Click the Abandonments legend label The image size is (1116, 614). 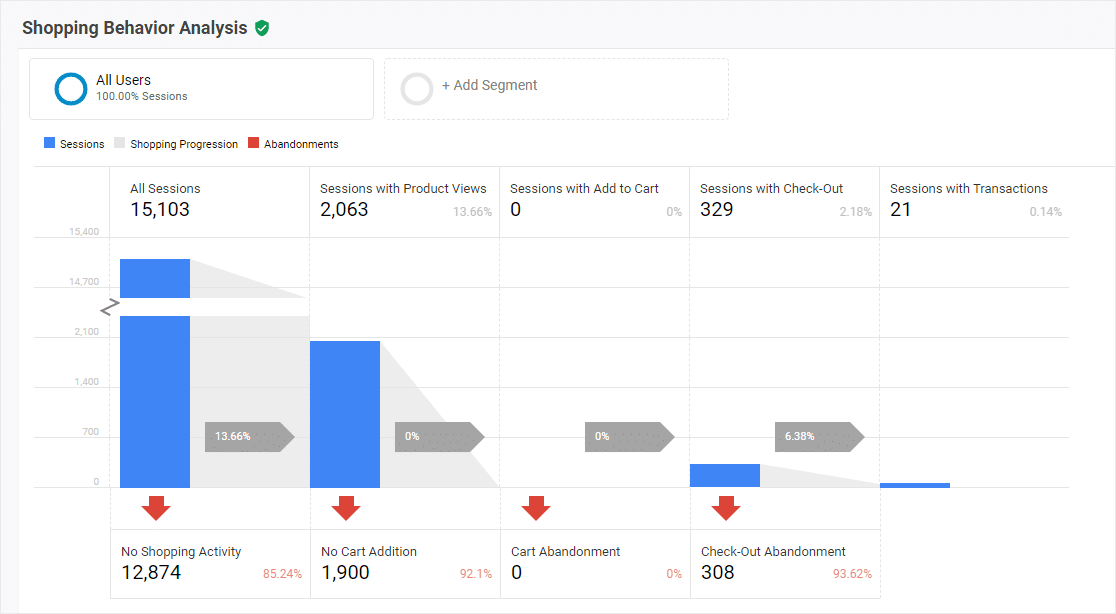click(x=301, y=144)
